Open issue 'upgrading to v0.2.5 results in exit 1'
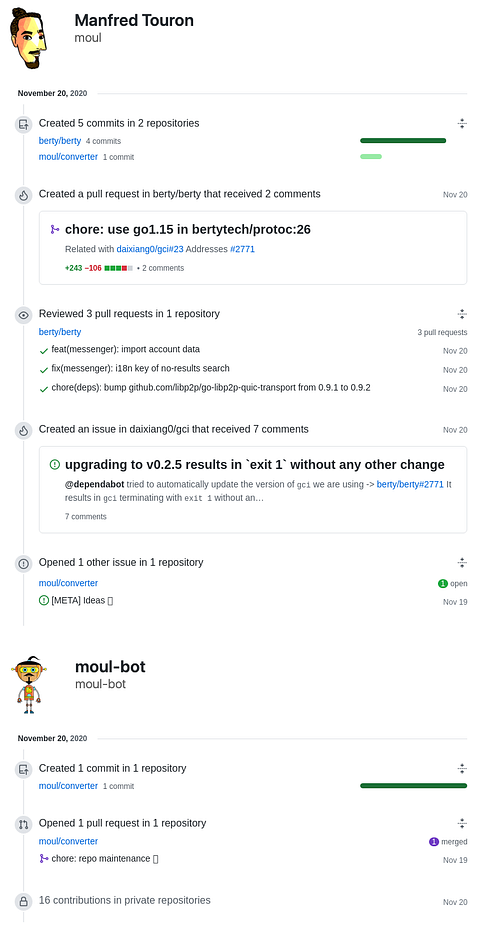The width and height of the screenshot is (480, 950). tap(255, 465)
